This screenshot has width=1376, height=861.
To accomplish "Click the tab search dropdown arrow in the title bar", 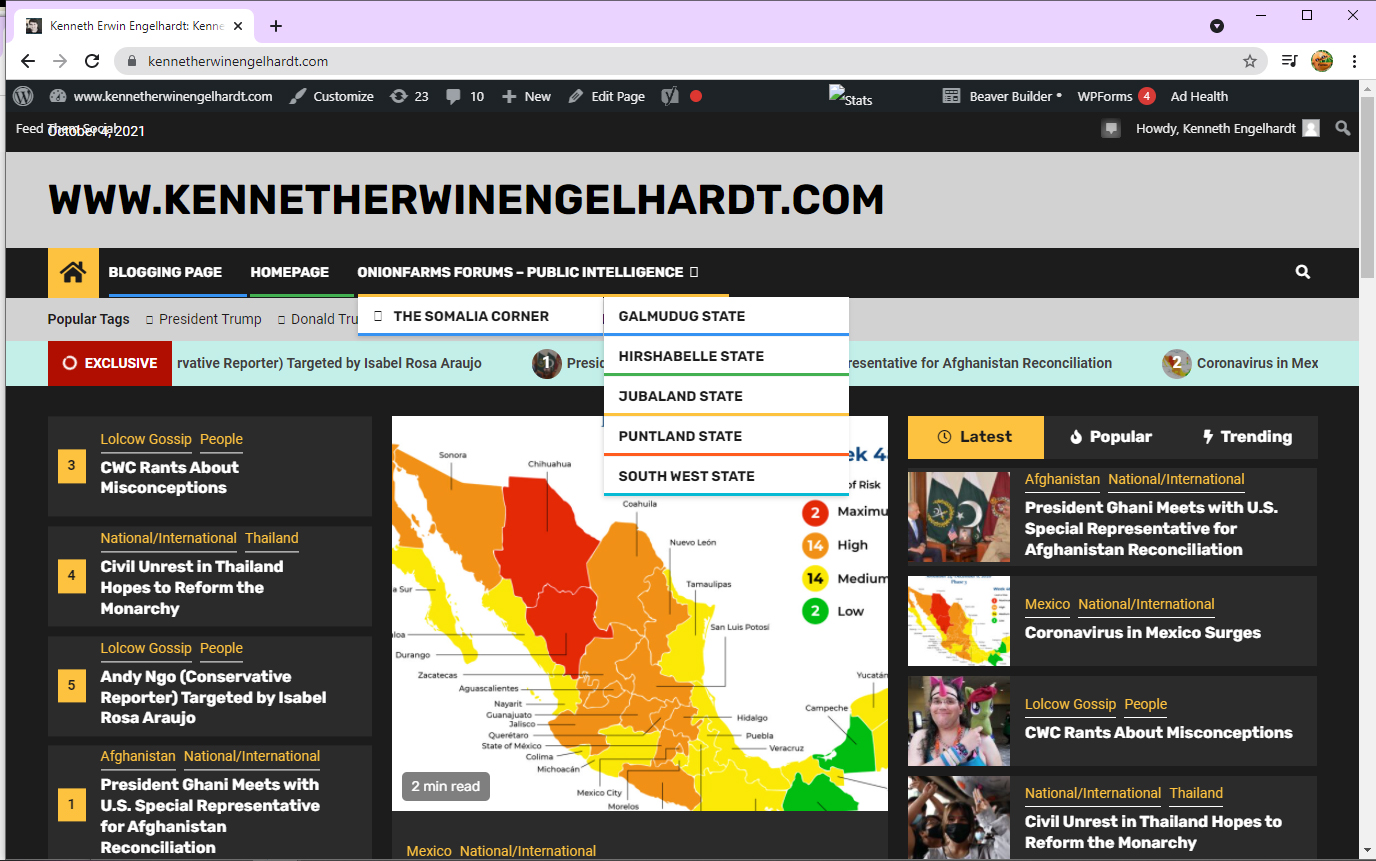I will point(1217,26).
